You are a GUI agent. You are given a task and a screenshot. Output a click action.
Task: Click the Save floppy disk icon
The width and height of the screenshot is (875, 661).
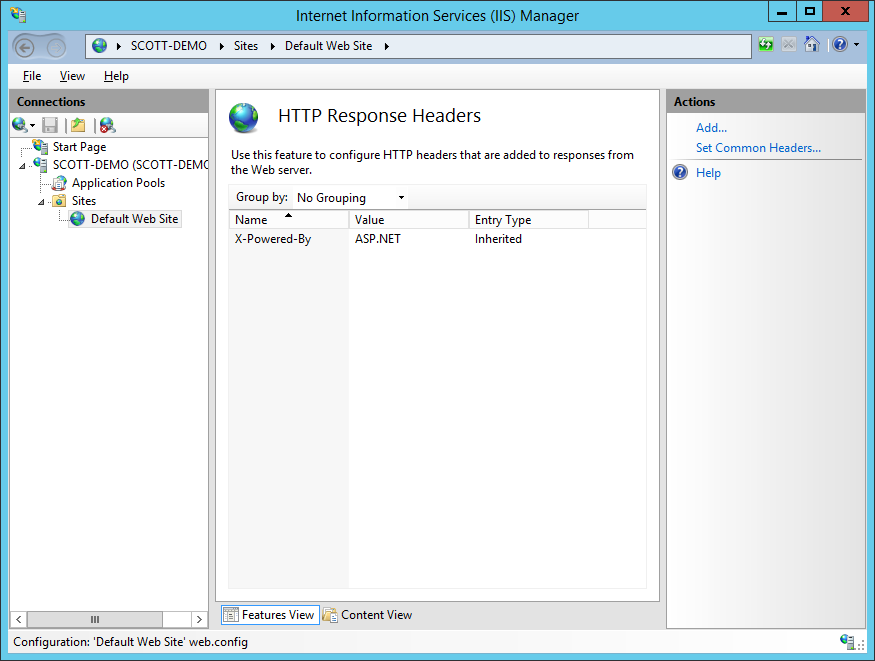point(50,126)
